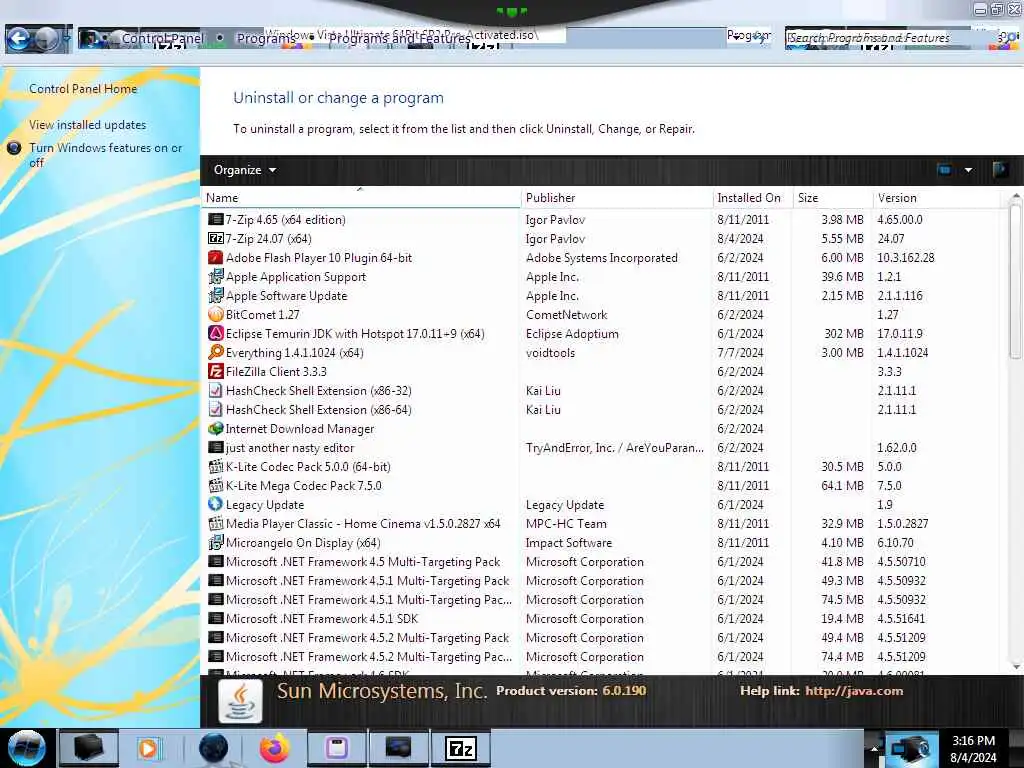Screen dimensions: 1024x768
Task: Select the K-Lite Codec Pack 5.0.0 icon
Action: pos(216,466)
